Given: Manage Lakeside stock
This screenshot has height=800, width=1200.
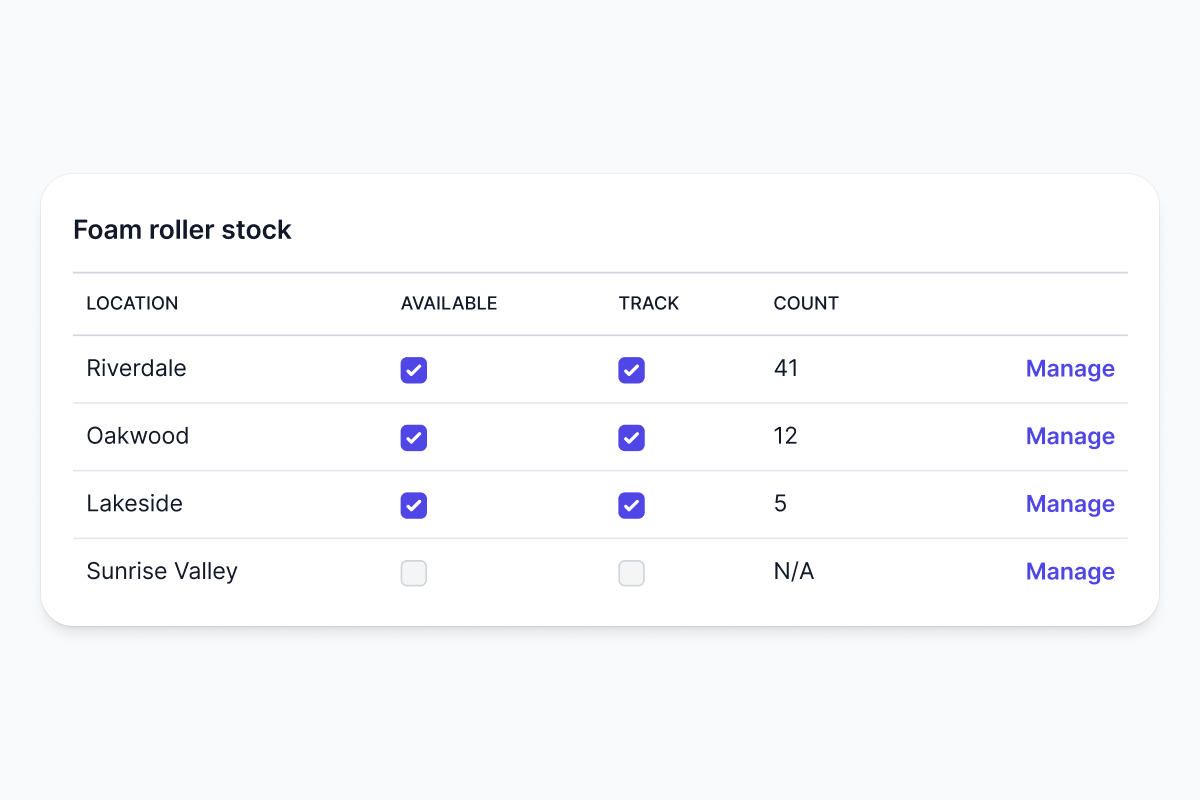Looking at the screenshot, I should click(x=1069, y=504).
